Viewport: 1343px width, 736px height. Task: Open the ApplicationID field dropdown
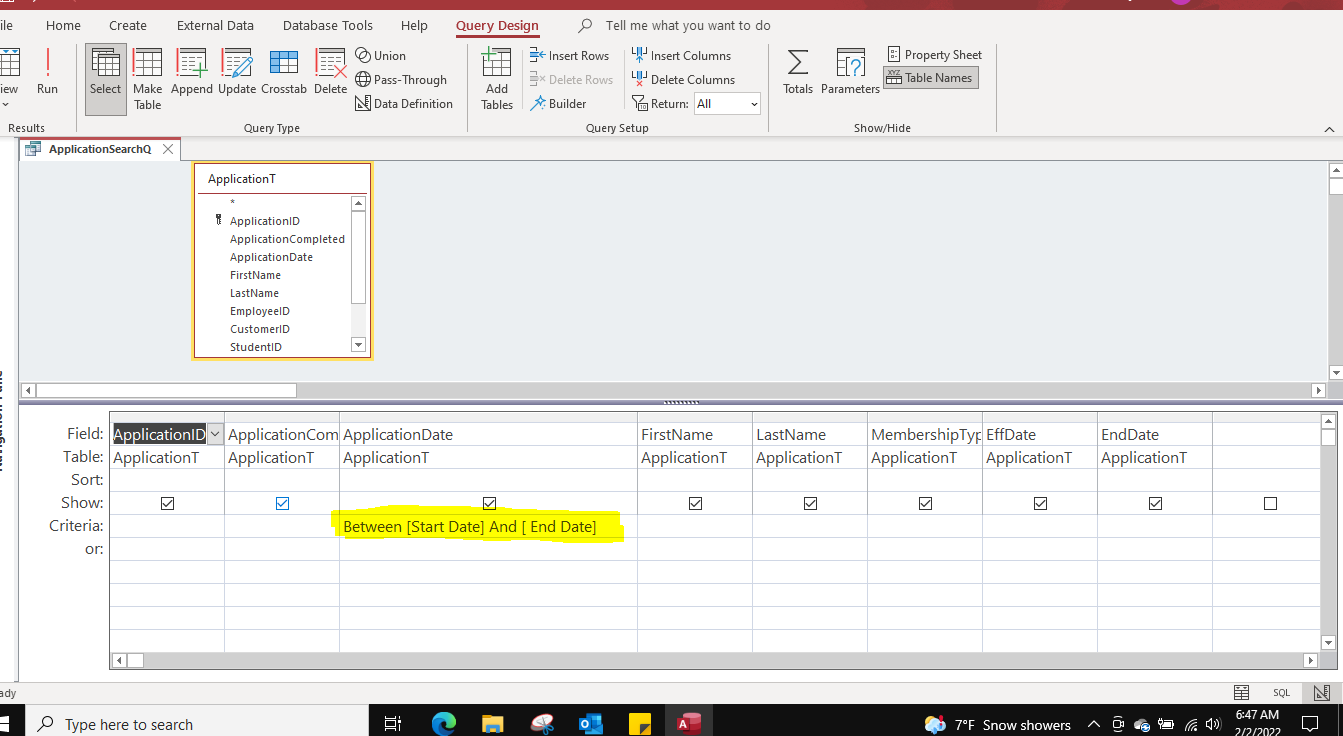pos(216,433)
